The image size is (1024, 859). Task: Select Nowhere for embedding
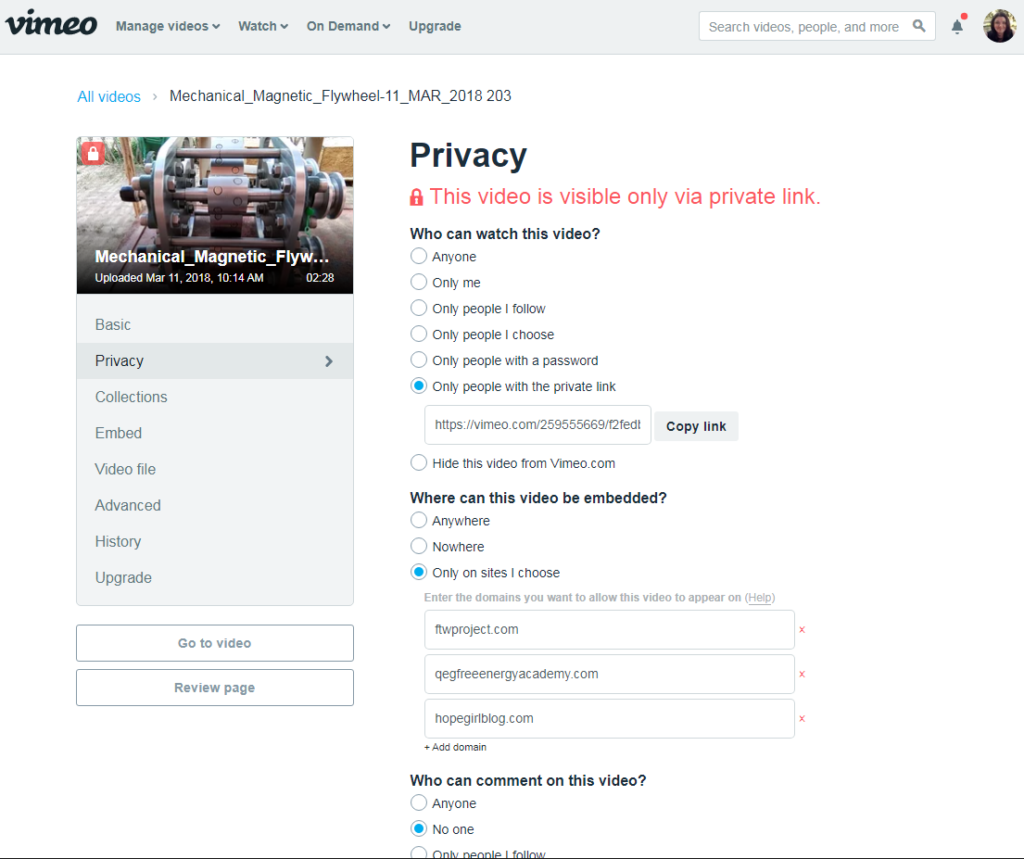[x=419, y=546]
